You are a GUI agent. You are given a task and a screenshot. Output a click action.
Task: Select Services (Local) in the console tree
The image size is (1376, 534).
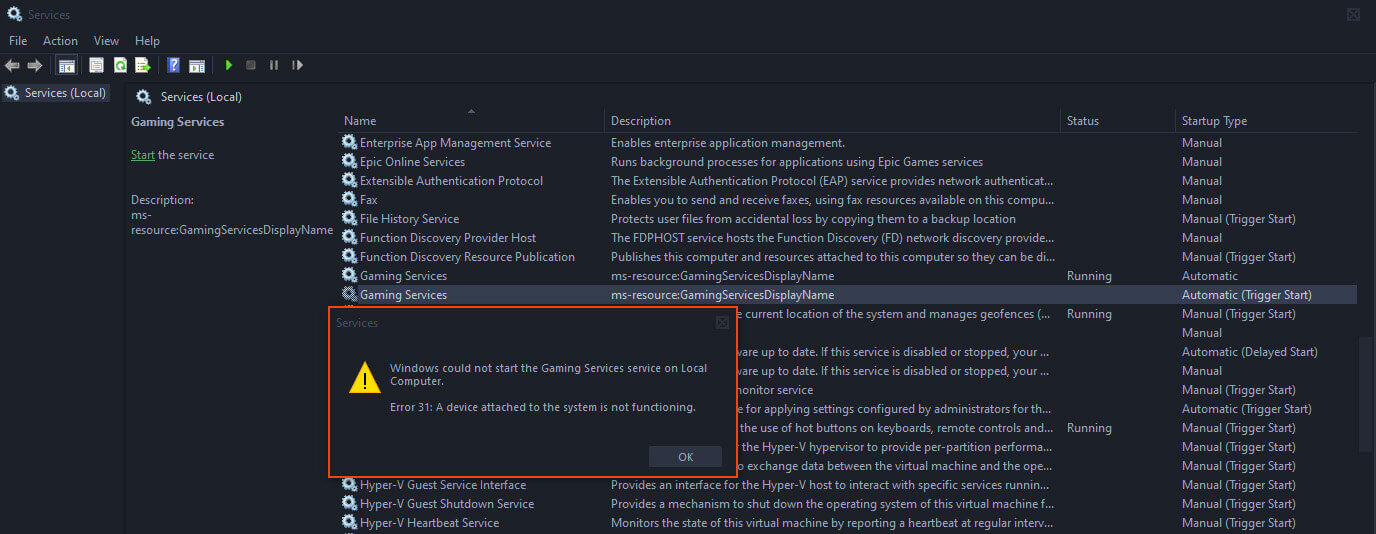(65, 93)
